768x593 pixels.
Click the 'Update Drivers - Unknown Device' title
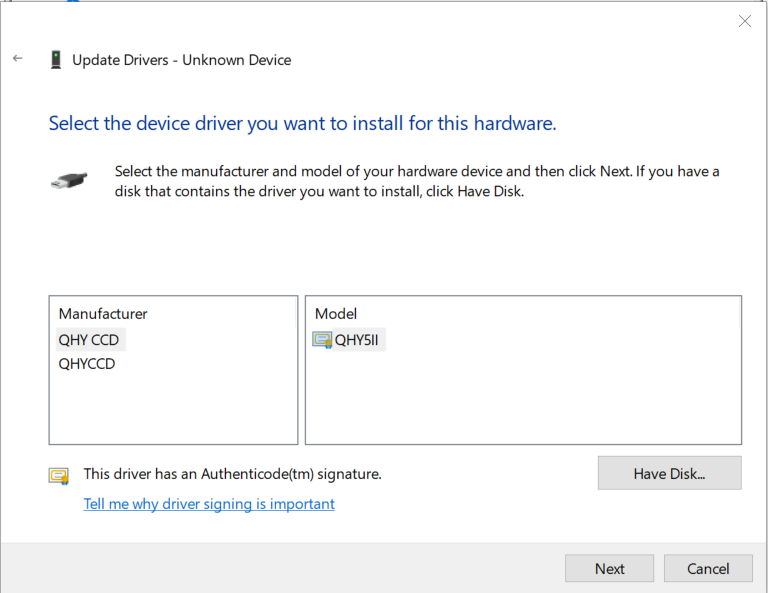click(182, 60)
